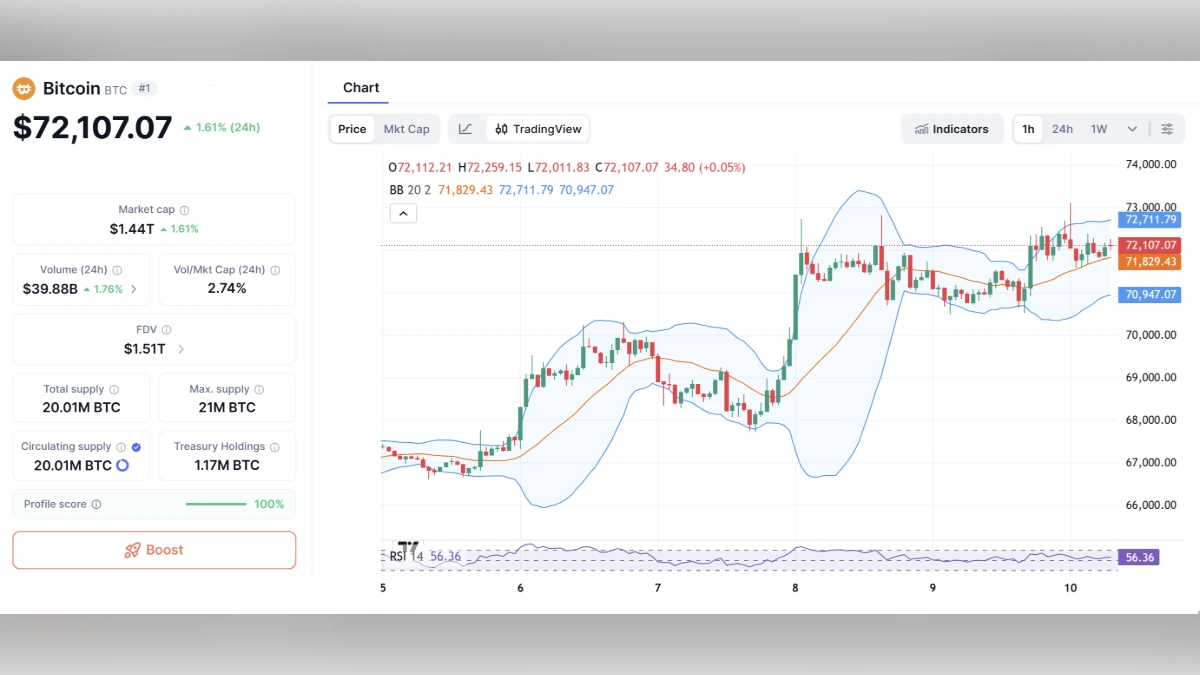The image size is (1200, 675).
Task: Expand FDV details with its arrow
Action: click(x=180, y=349)
